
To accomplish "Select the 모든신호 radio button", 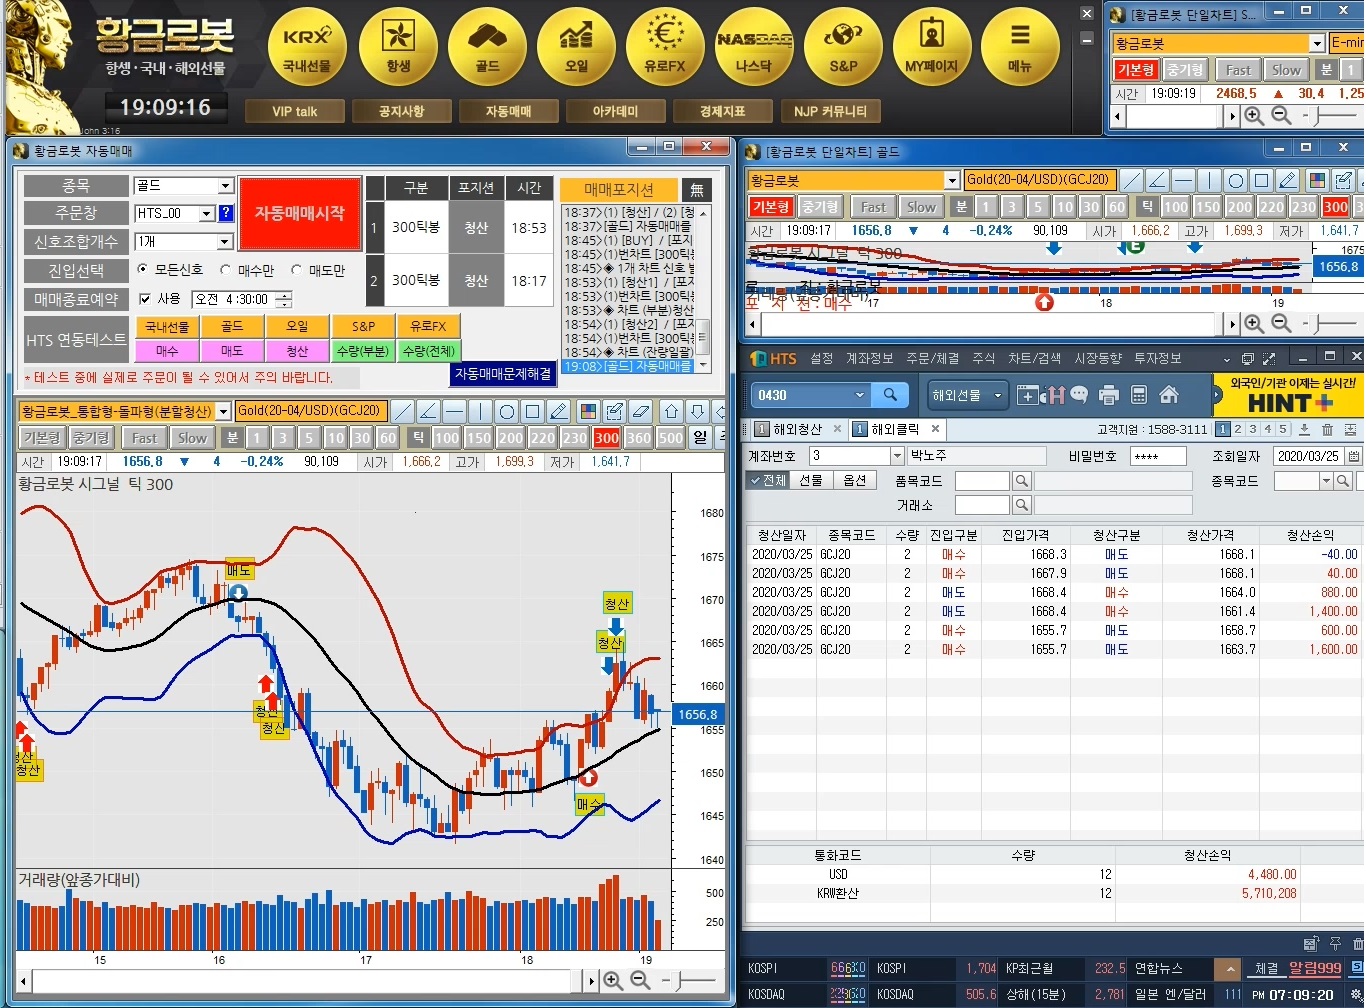I will [x=142, y=269].
